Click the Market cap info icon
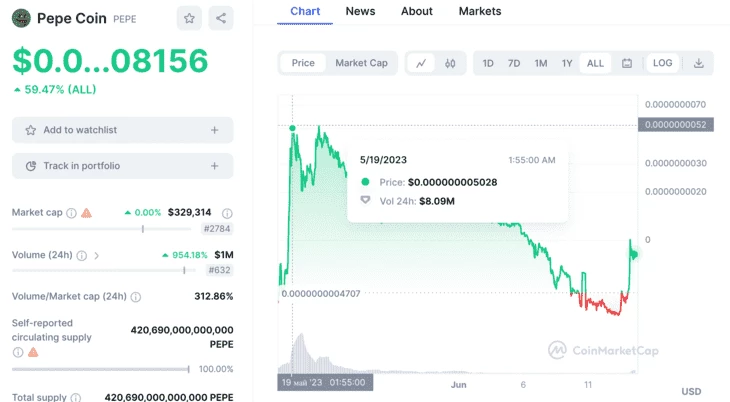 pos(71,213)
